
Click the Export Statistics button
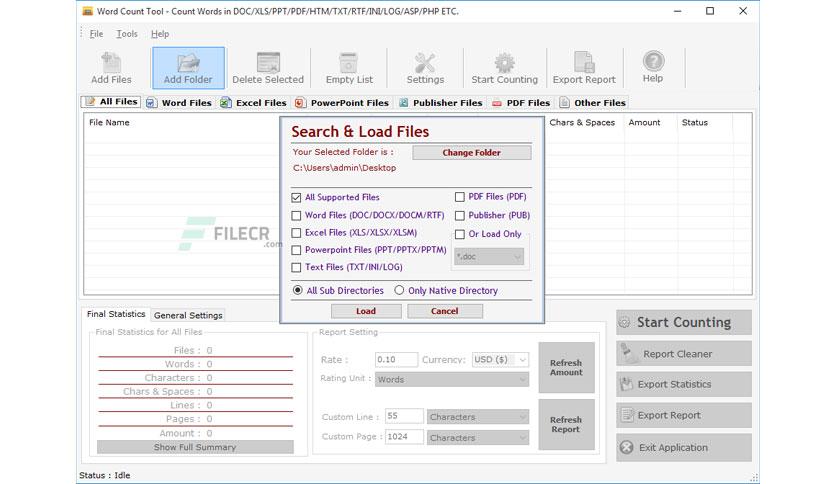tap(684, 384)
